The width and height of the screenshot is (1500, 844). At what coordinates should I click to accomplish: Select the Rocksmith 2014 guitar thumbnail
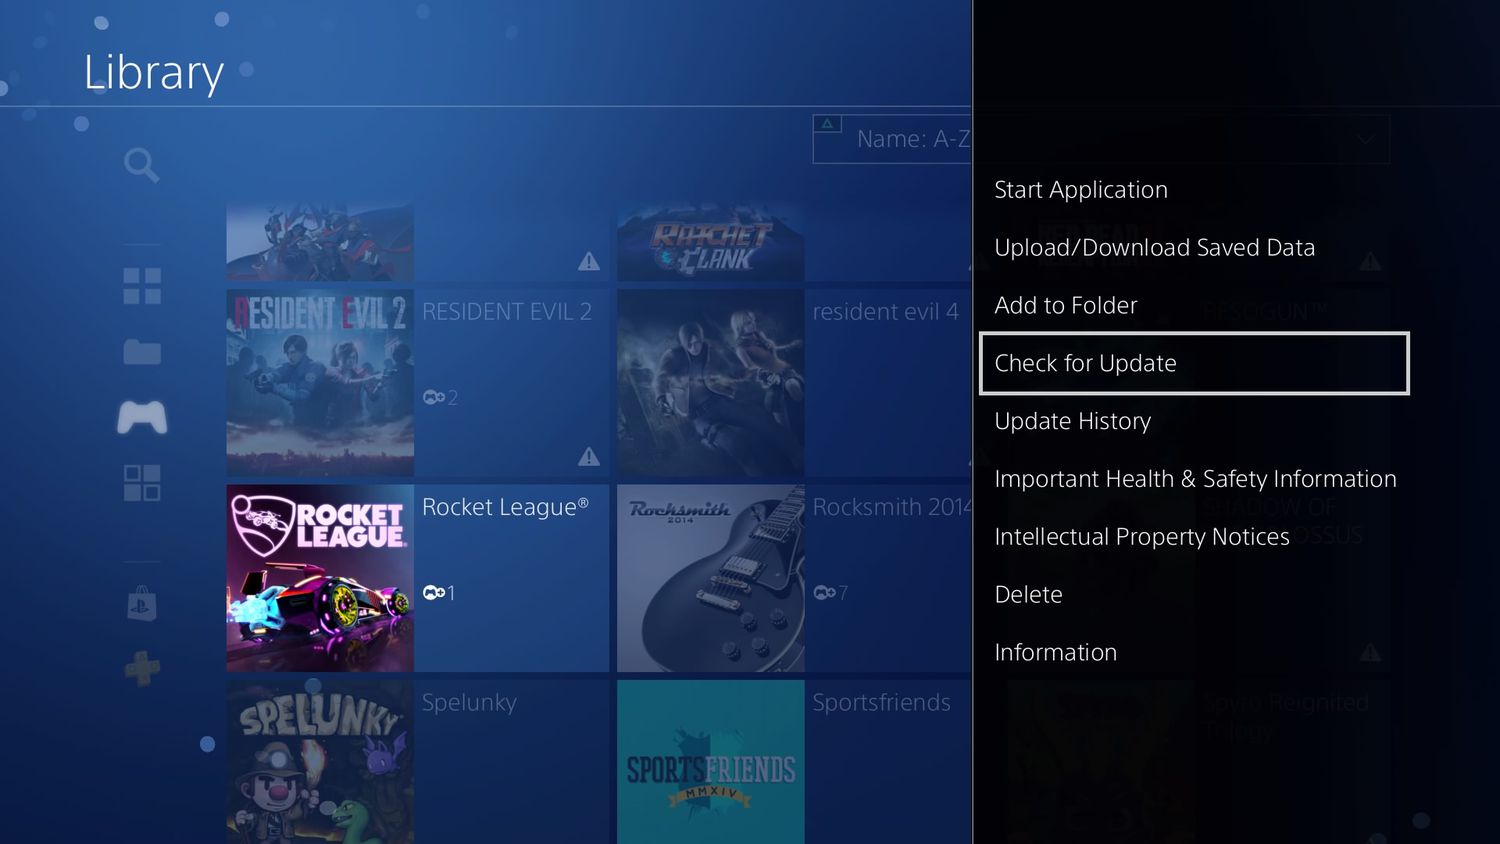click(x=710, y=578)
